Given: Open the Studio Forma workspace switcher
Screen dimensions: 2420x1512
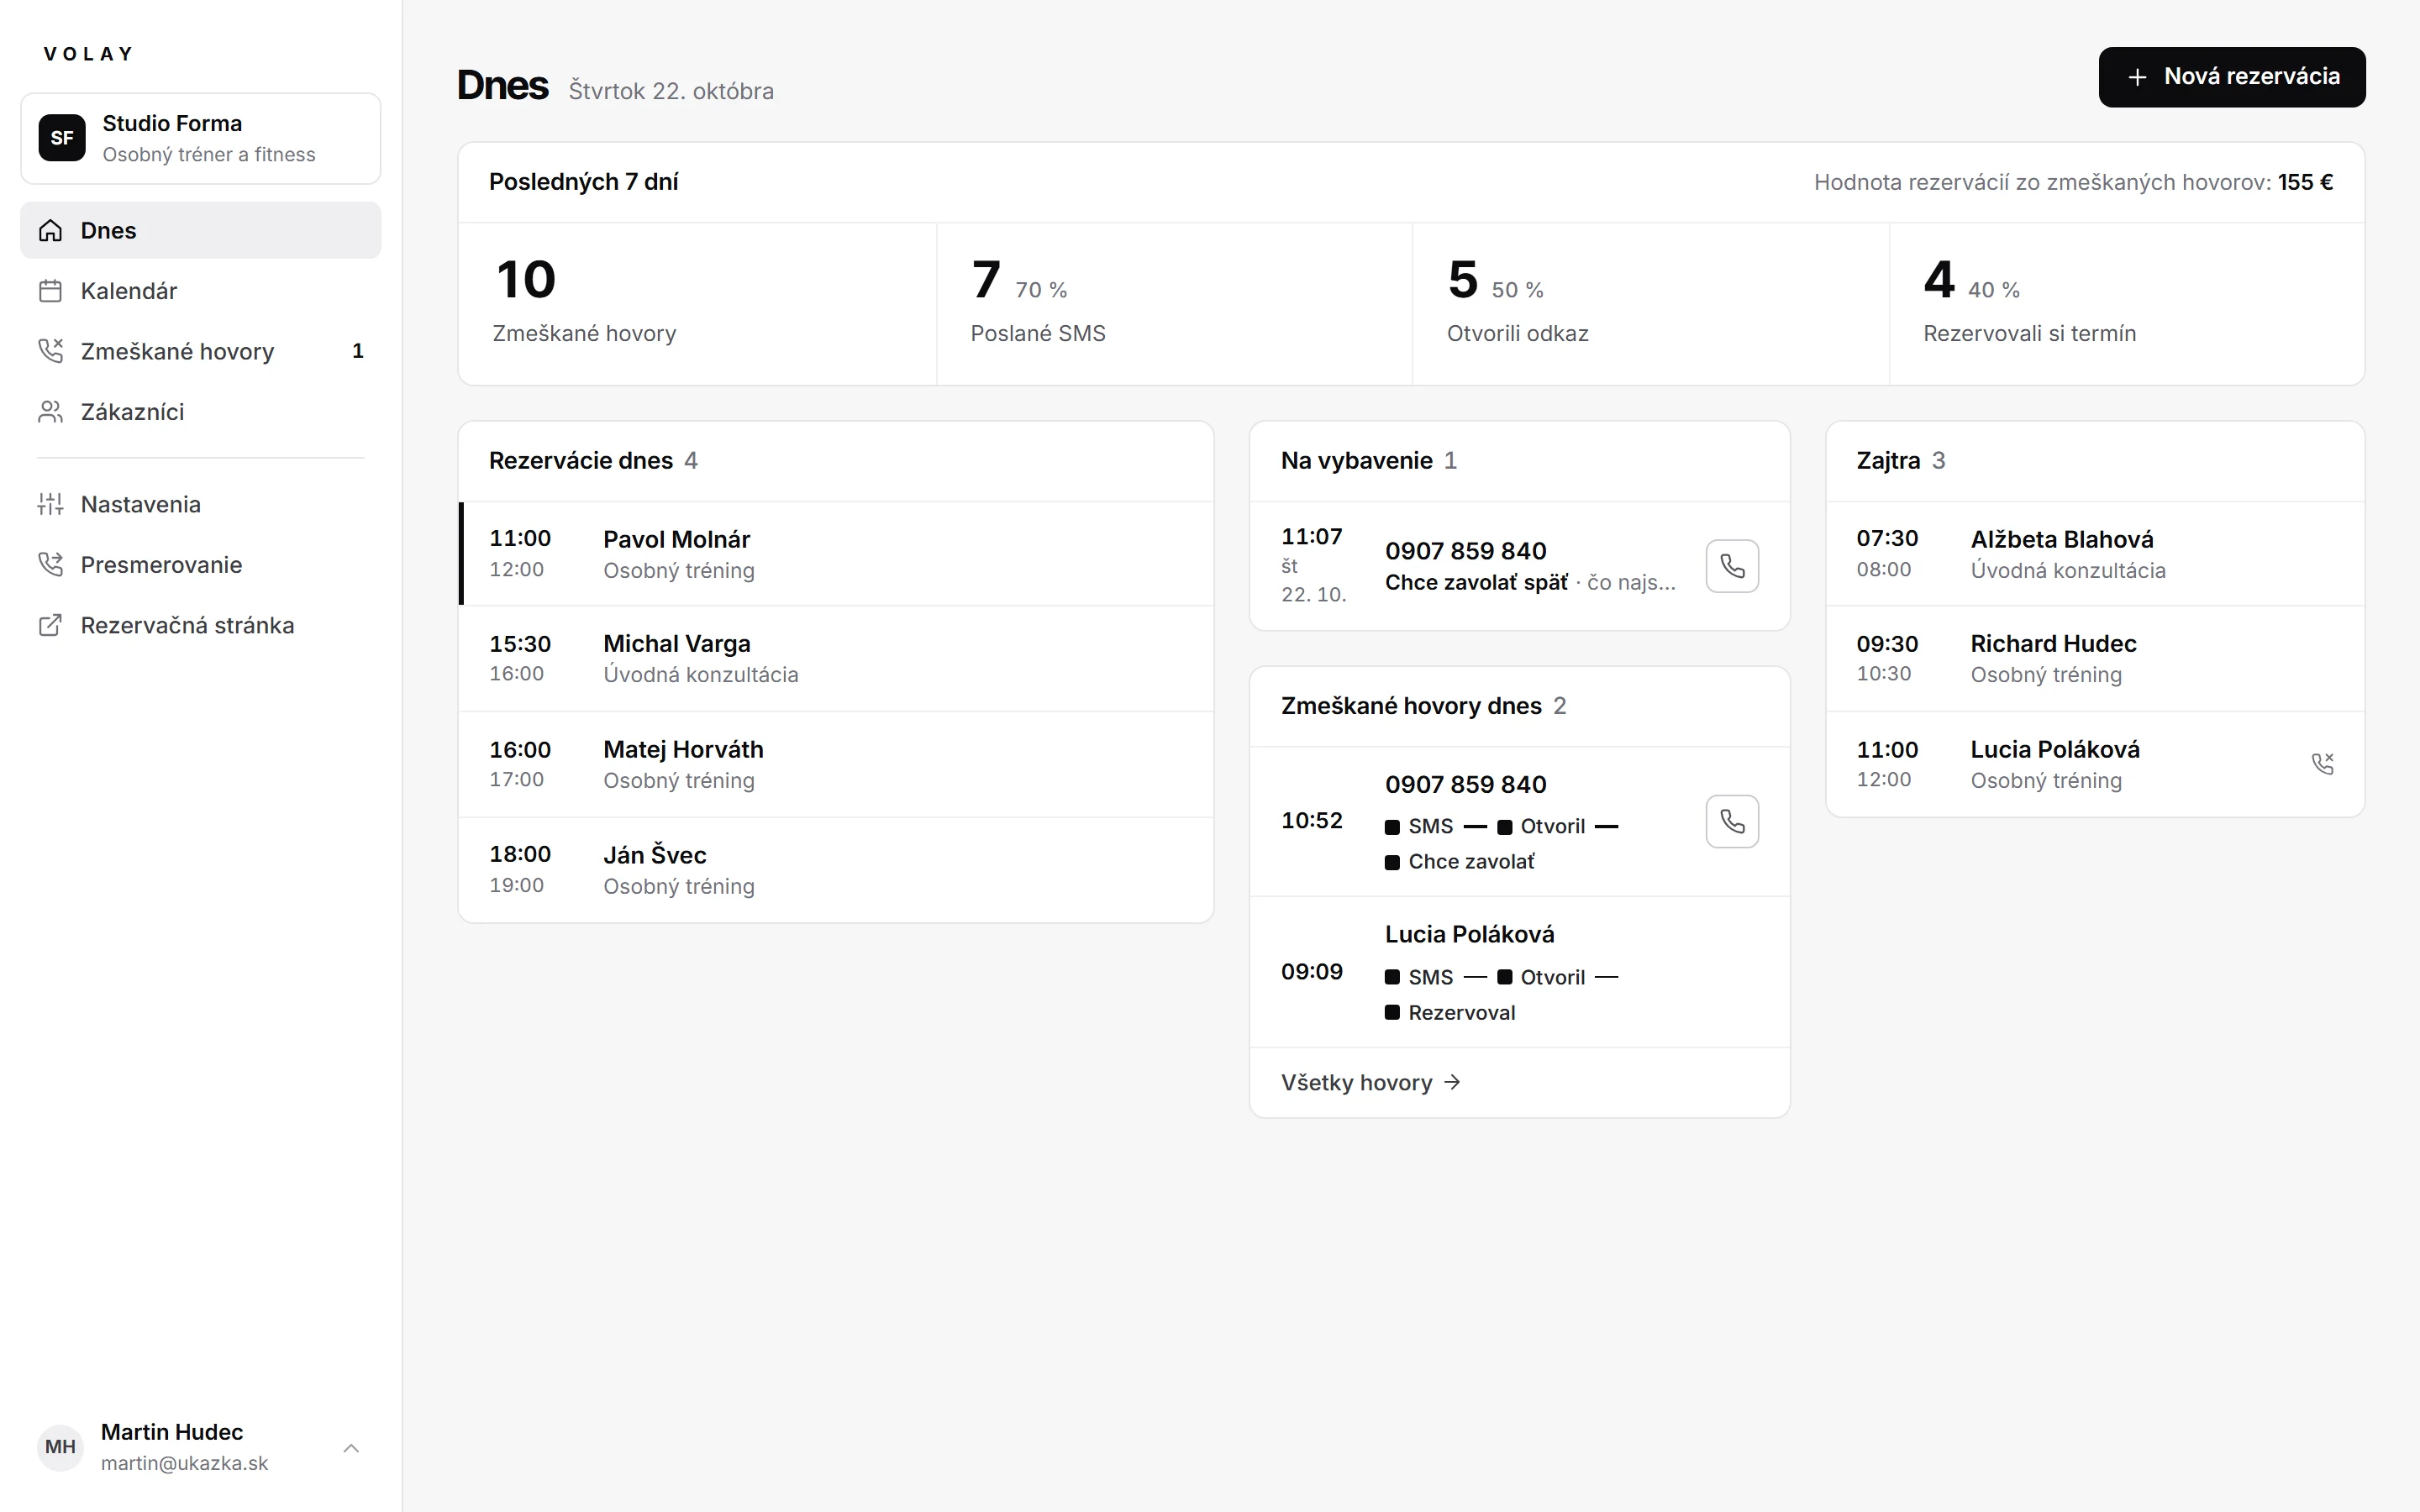Looking at the screenshot, I should click(201, 138).
